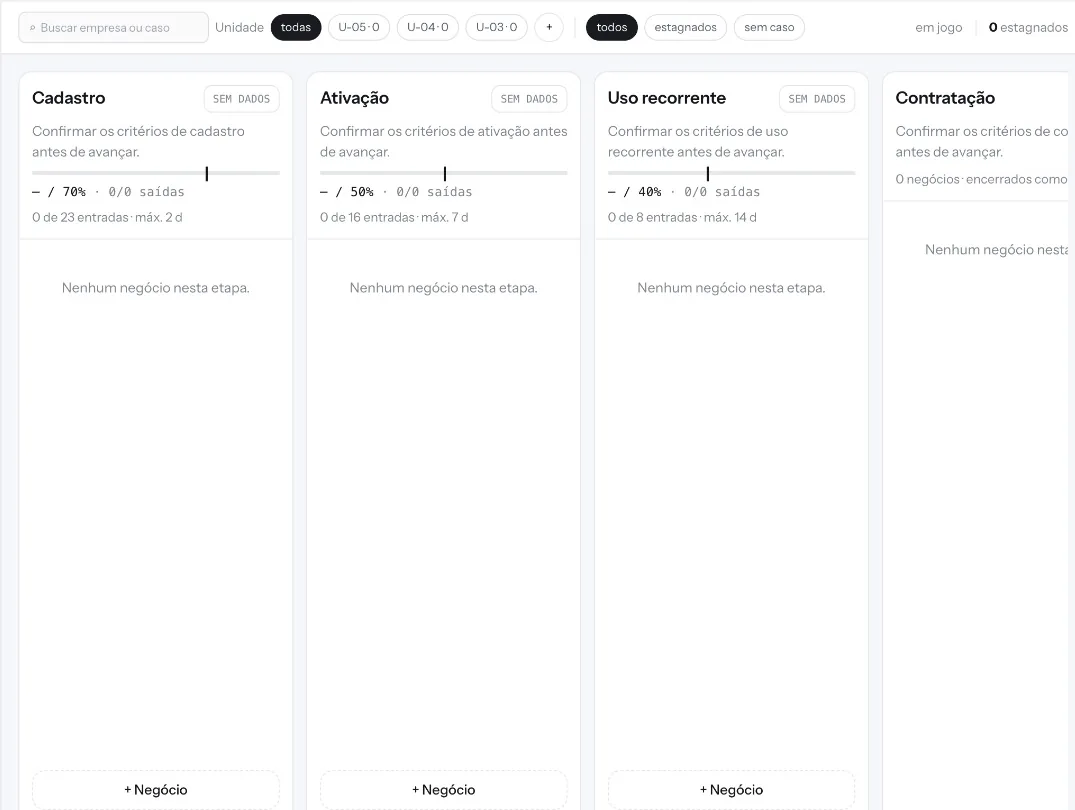Focus the Buscar empresa ou caso field

(114, 27)
